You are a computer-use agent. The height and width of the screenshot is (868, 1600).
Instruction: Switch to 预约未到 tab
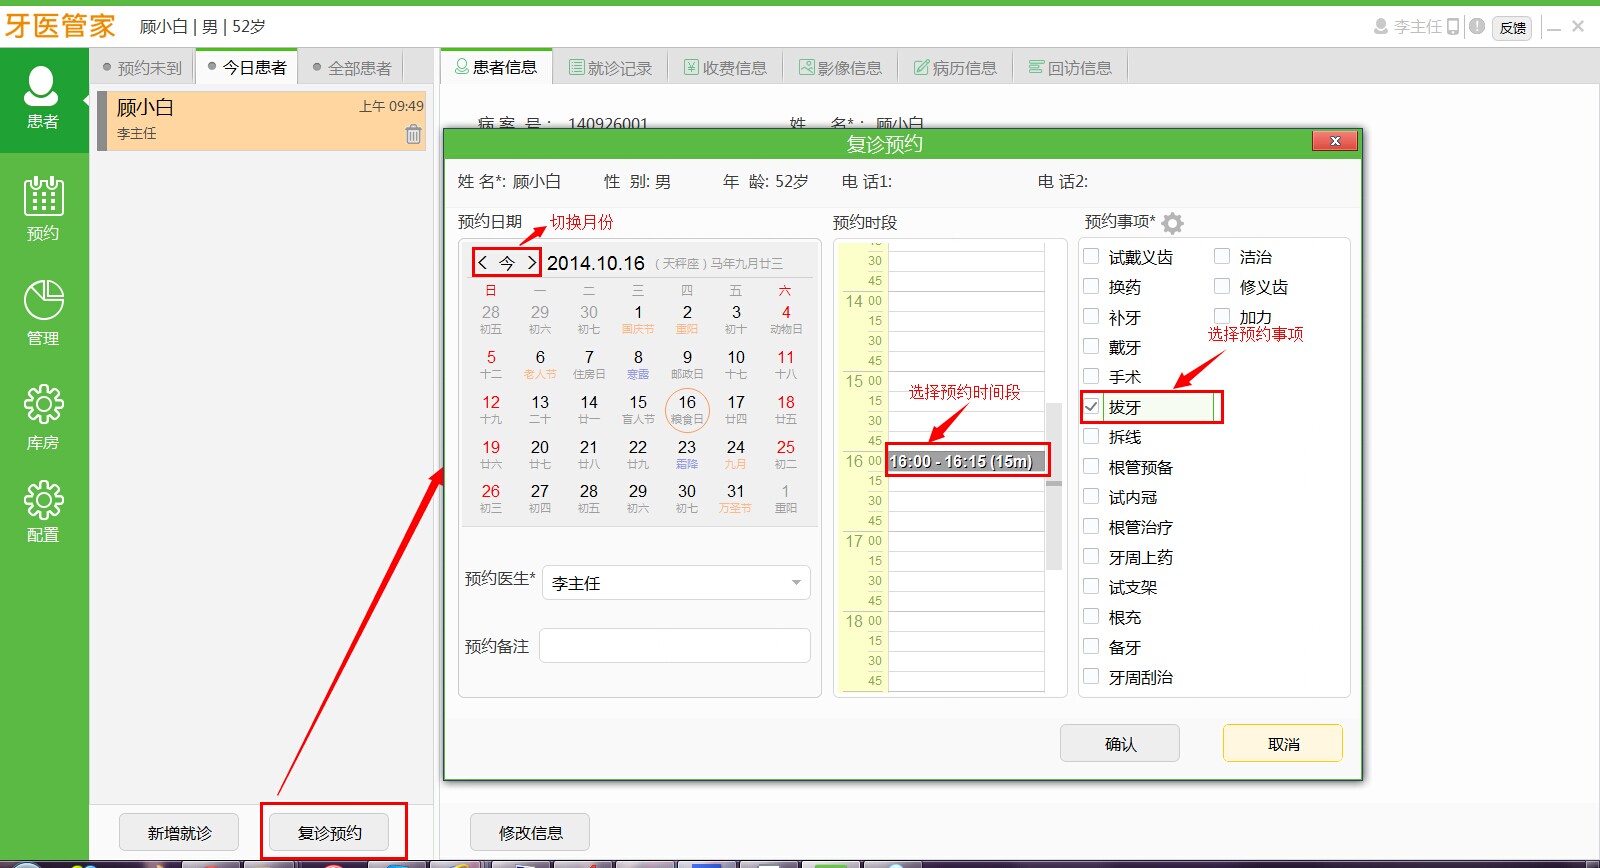coord(142,68)
